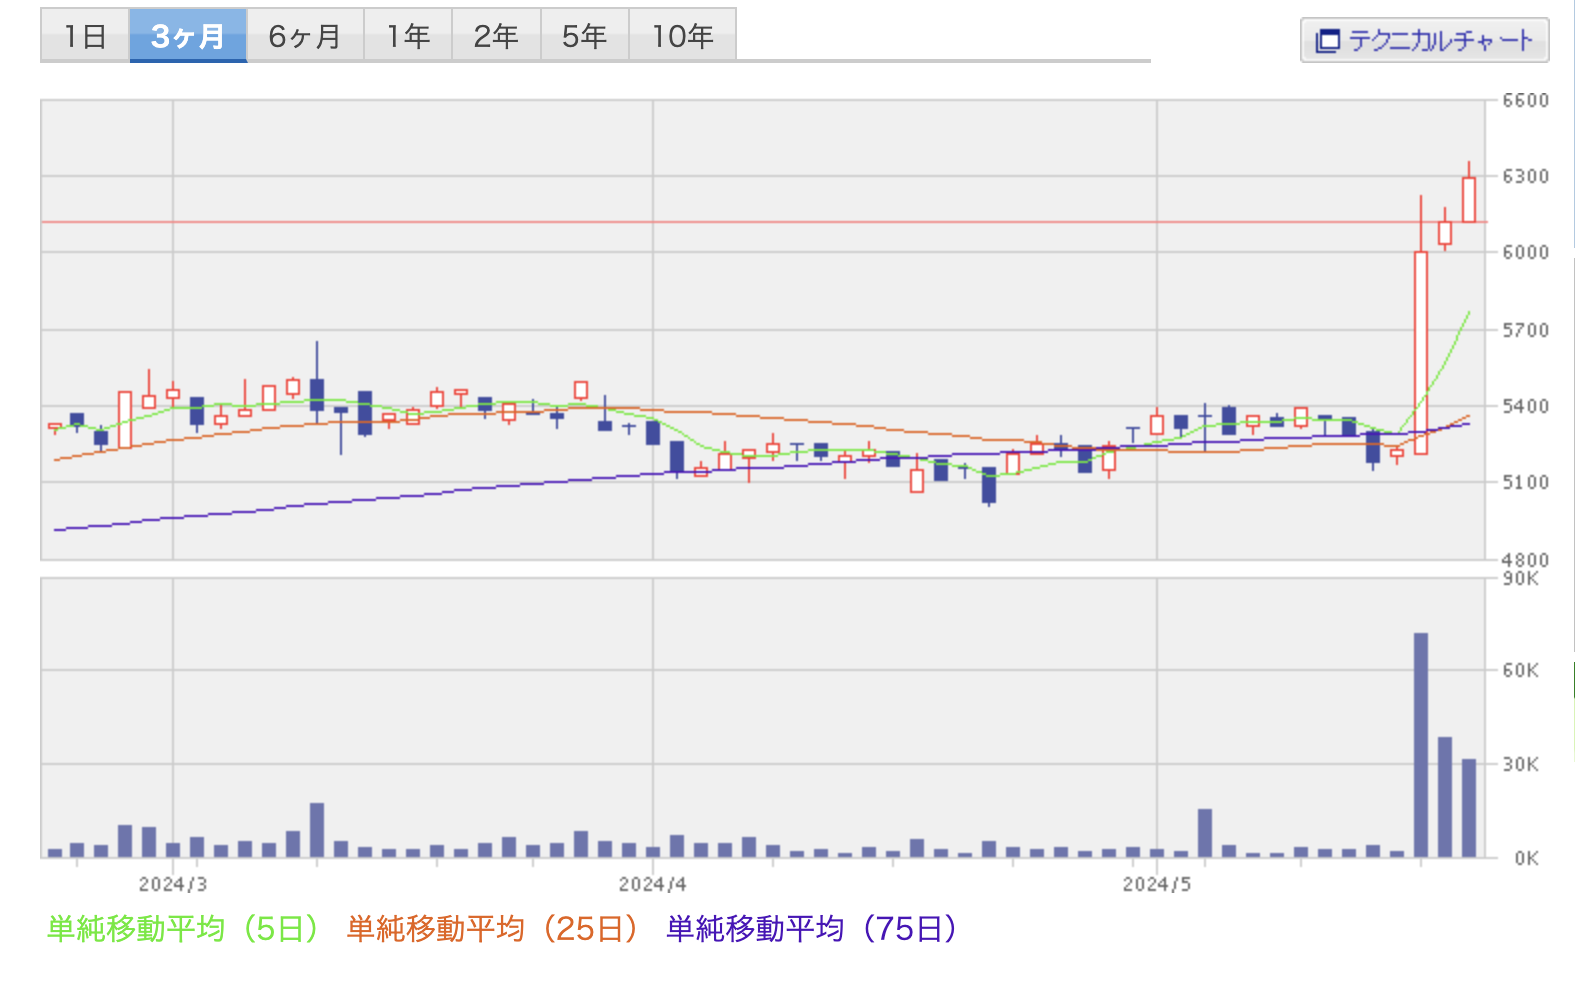
Task: Open the 2年 period tab
Action: (496, 36)
